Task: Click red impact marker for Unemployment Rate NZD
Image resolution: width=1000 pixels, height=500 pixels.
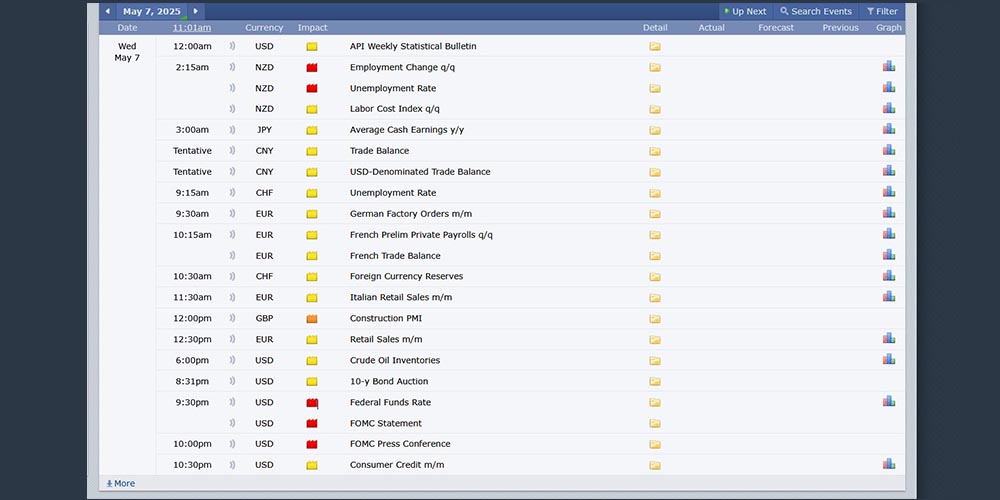Action: pyautogui.click(x=311, y=88)
